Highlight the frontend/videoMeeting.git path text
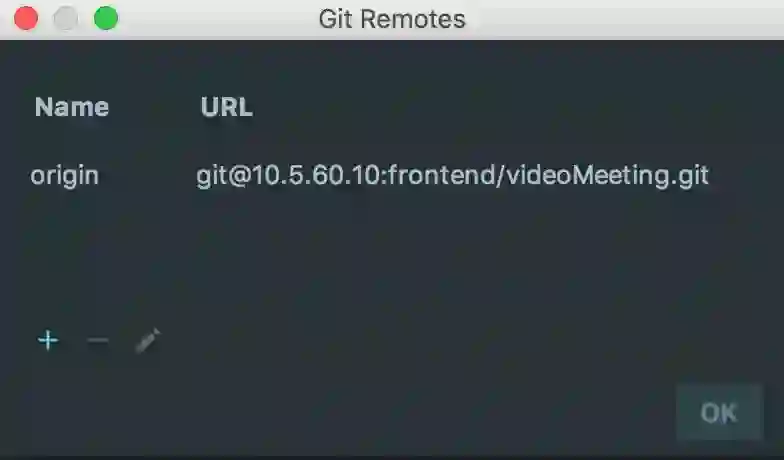Screen dimensions: 784x460 point(548,176)
